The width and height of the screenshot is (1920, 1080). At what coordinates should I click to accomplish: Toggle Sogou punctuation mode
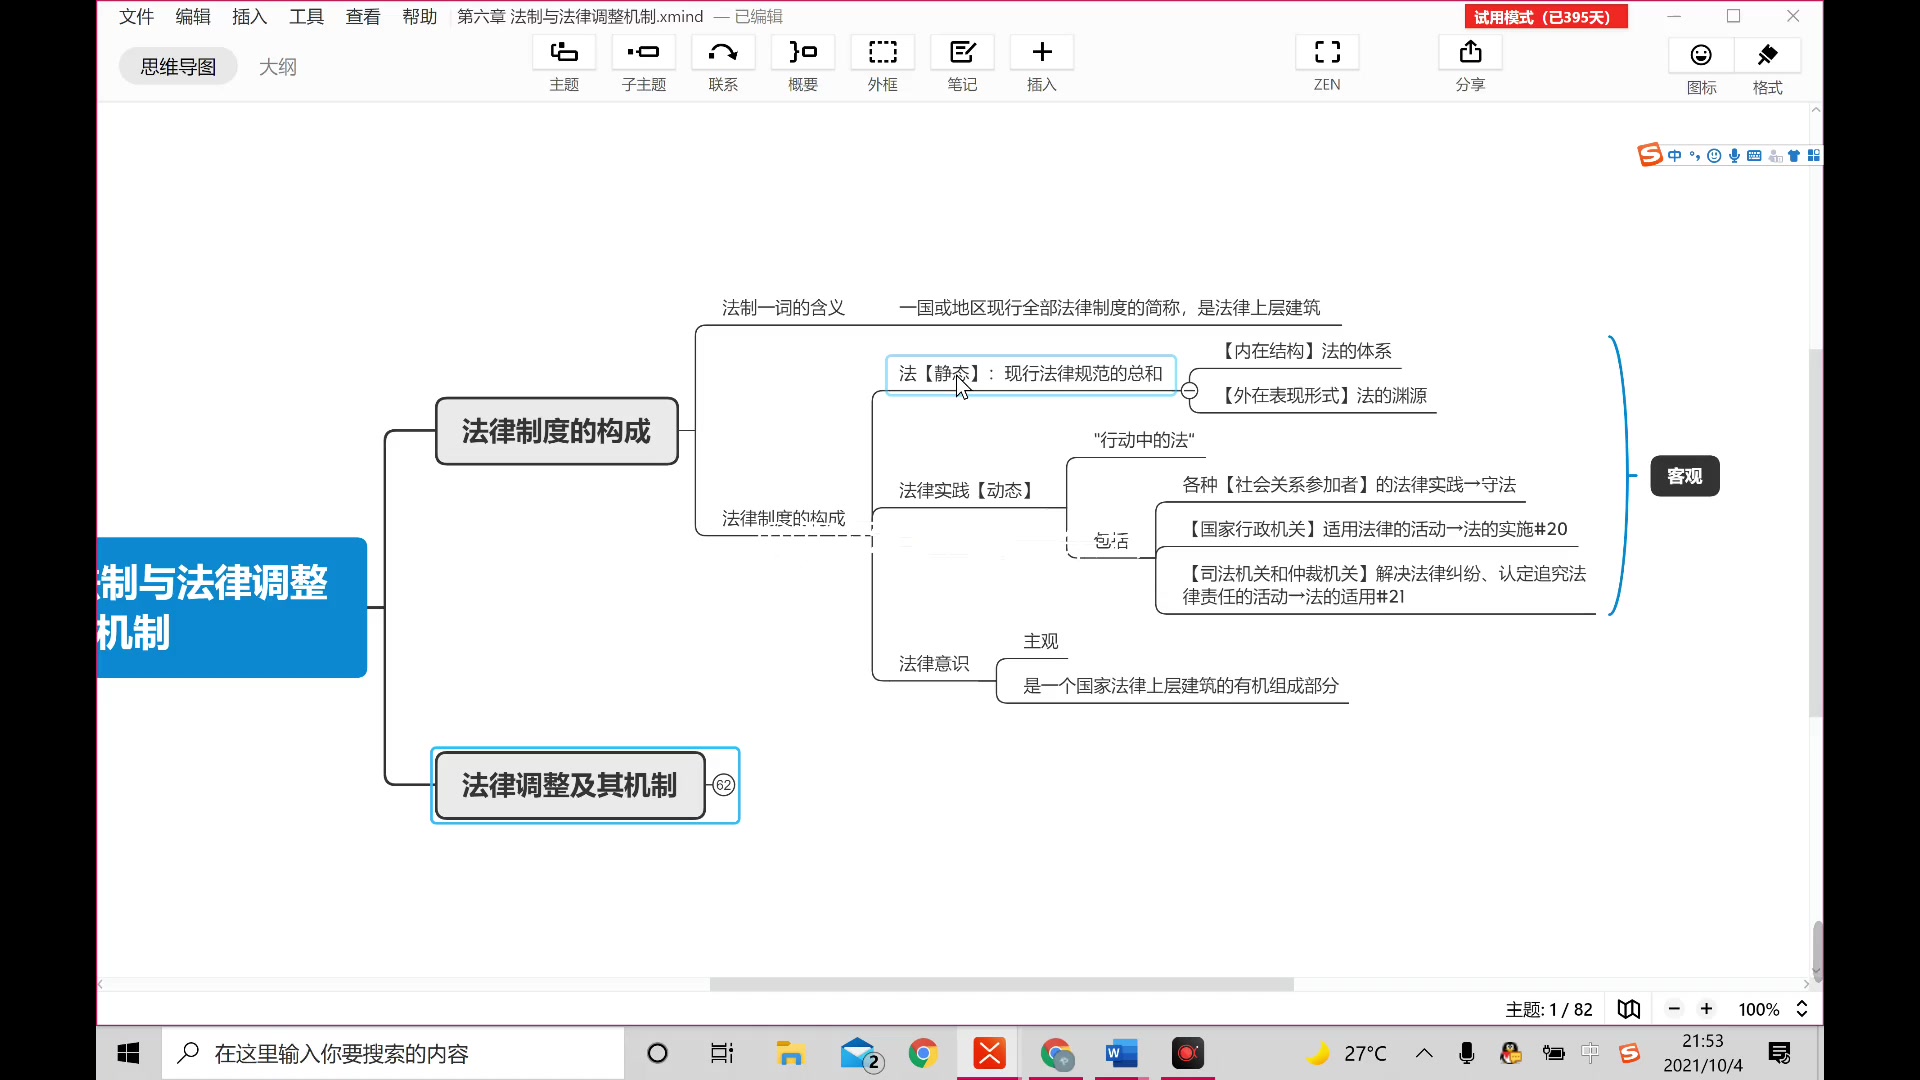coord(1694,155)
